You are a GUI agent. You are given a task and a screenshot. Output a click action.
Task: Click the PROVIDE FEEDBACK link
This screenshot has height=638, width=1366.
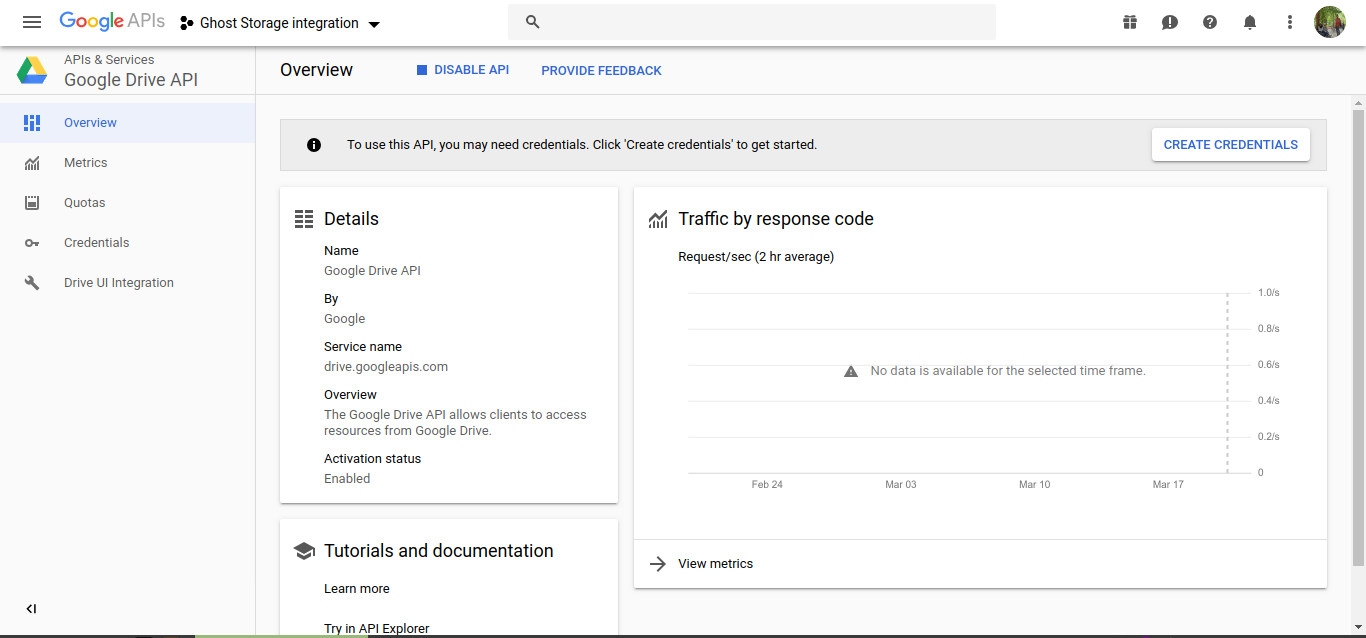pyautogui.click(x=601, y=71)
